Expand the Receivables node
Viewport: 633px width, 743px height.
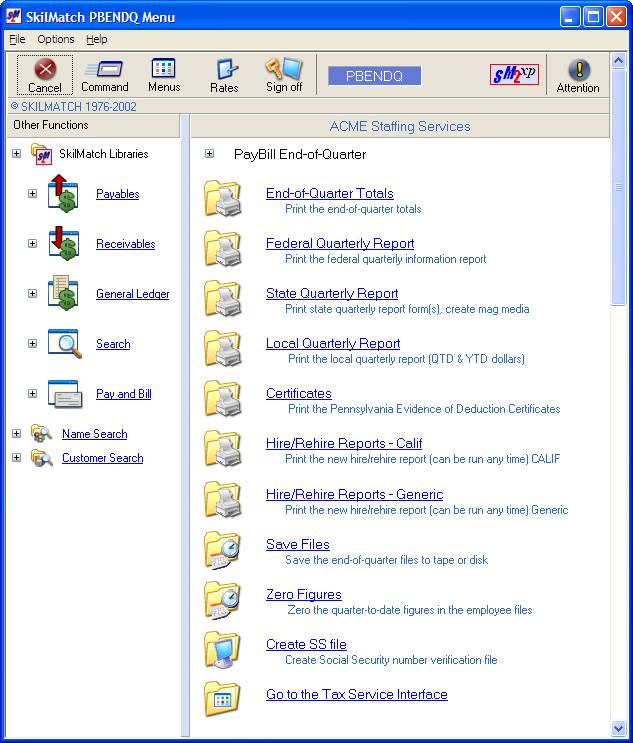(32, 244)
